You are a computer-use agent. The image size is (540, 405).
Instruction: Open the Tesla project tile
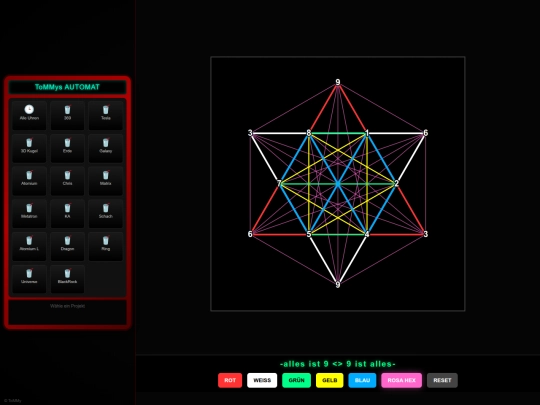pos(106,115)
